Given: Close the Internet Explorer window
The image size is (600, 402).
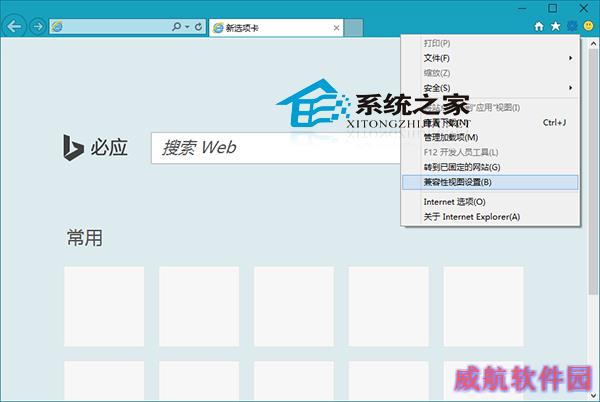Looking at the screenshot, I should tap(584, 8).
